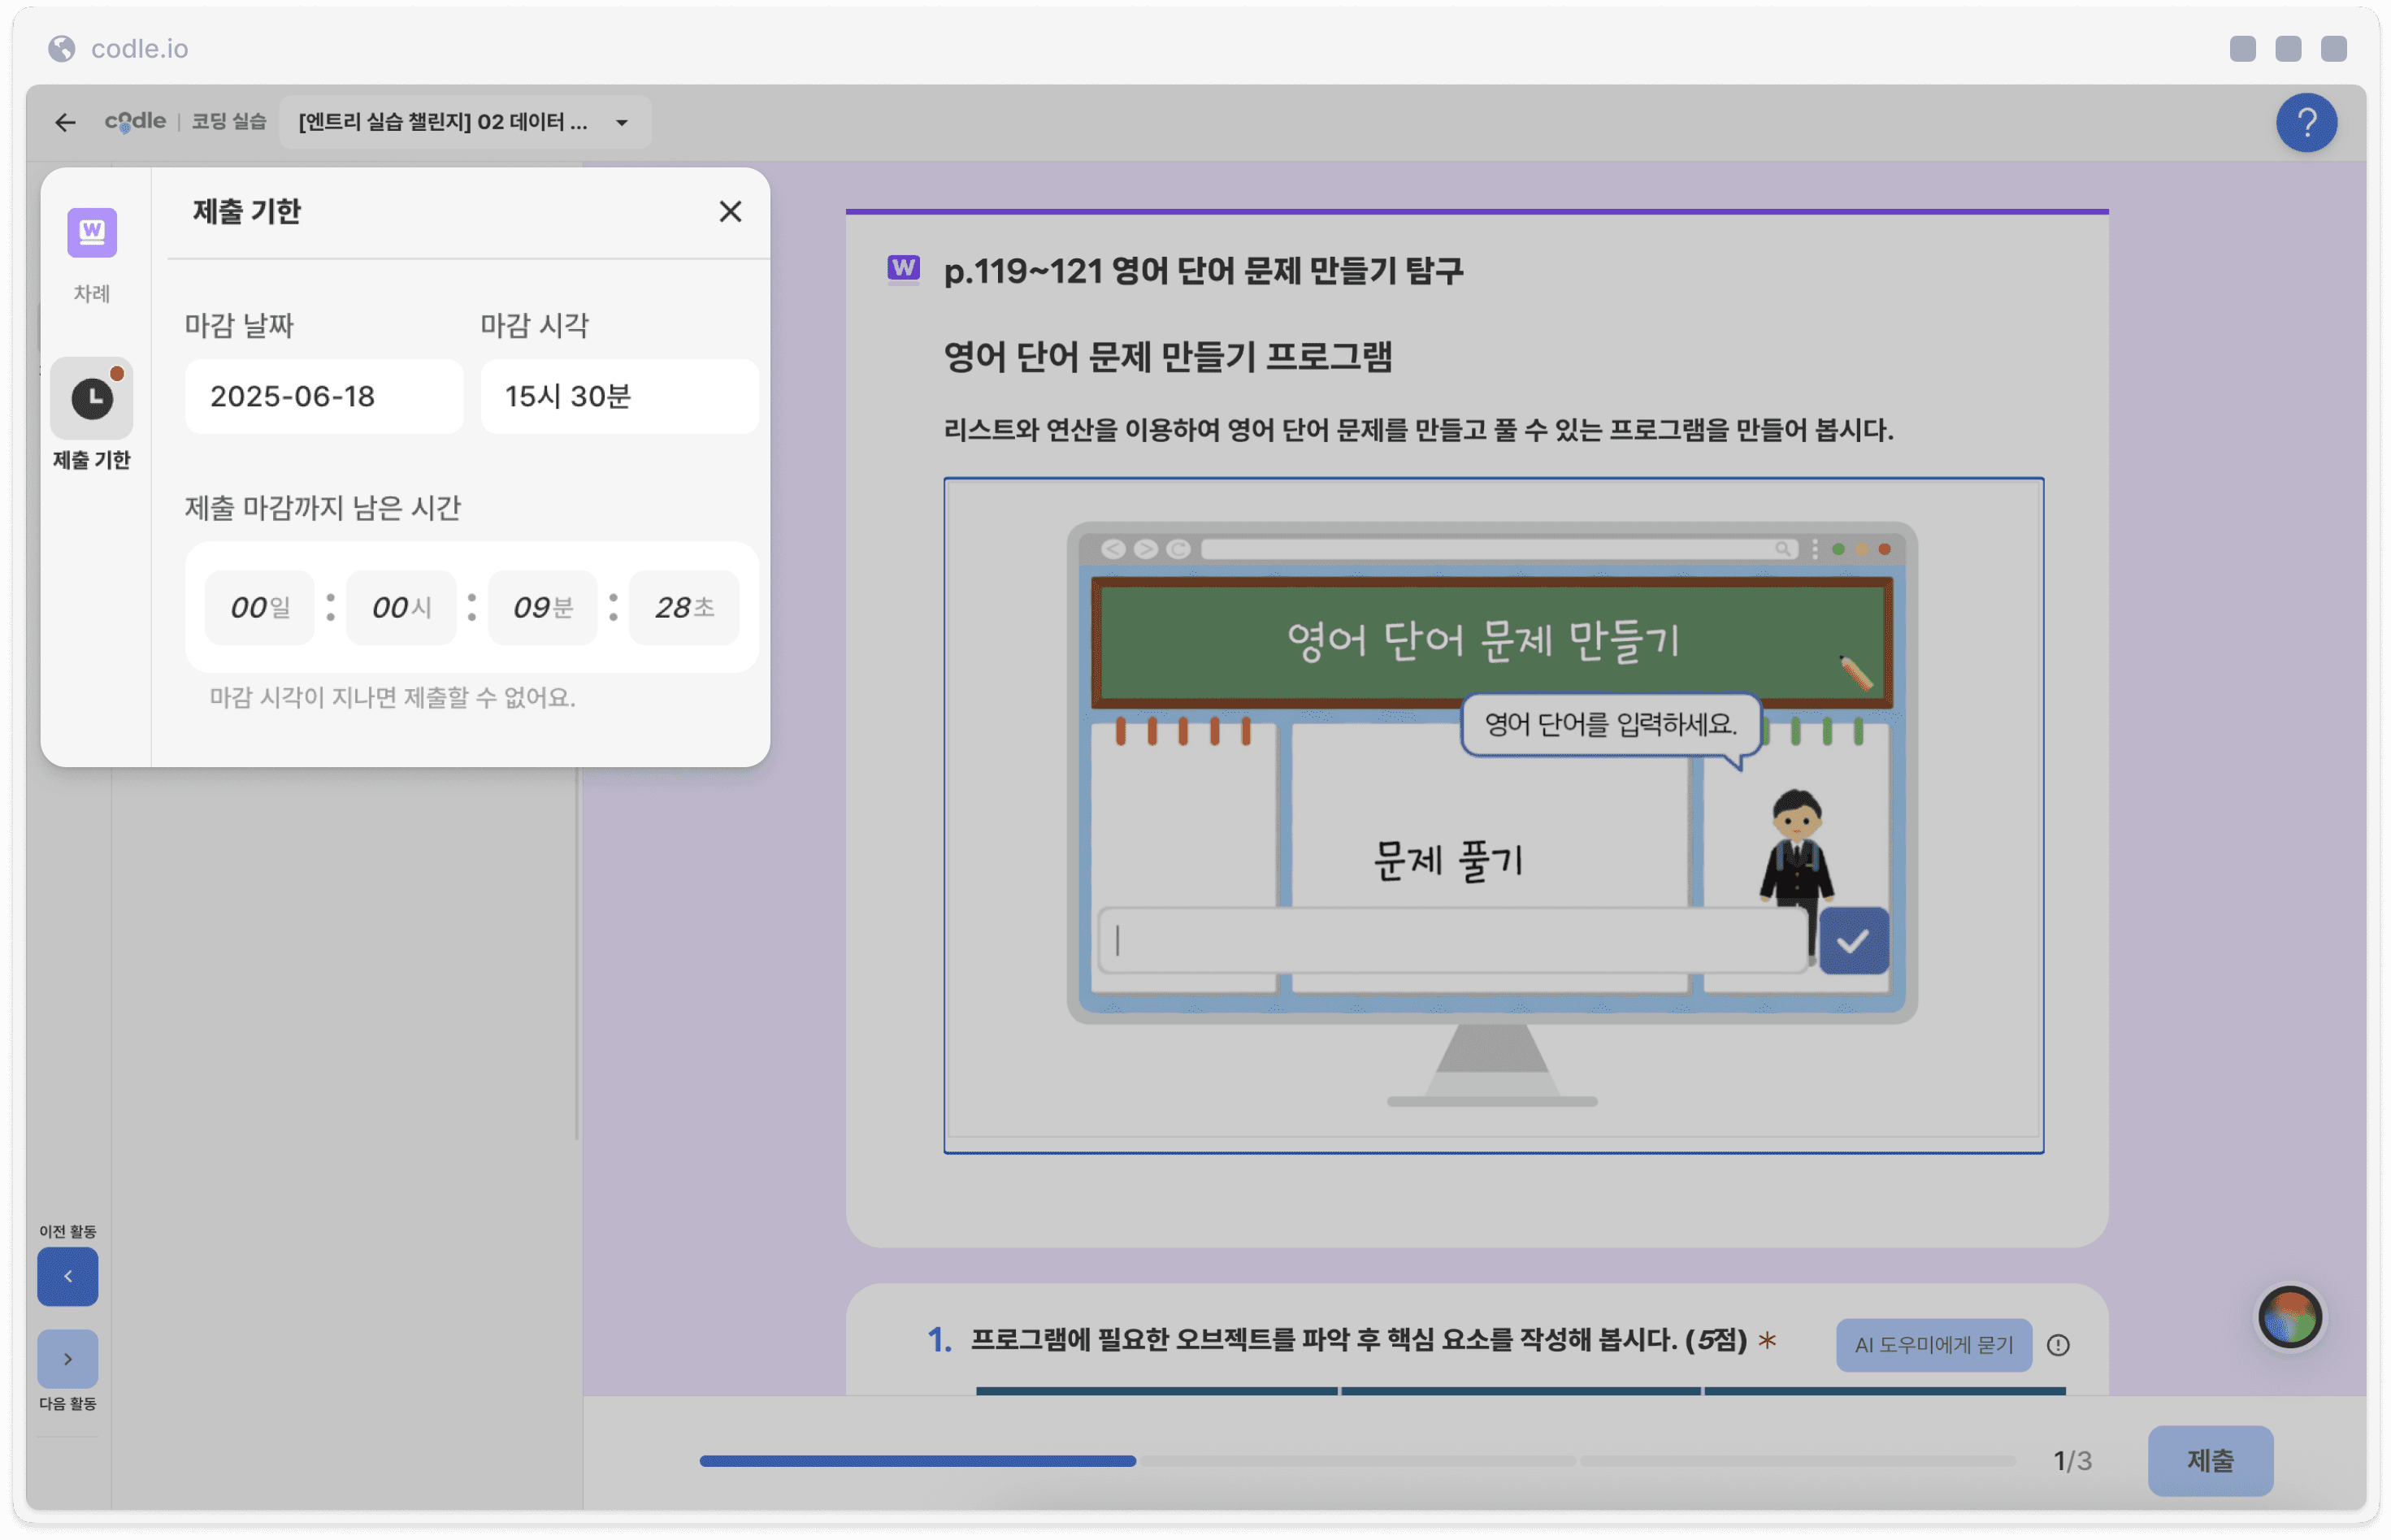The height and width of the screenshot is (1540, 2391).
Task: Go back with the left arrow icon
Action: [x=65, y=122]
